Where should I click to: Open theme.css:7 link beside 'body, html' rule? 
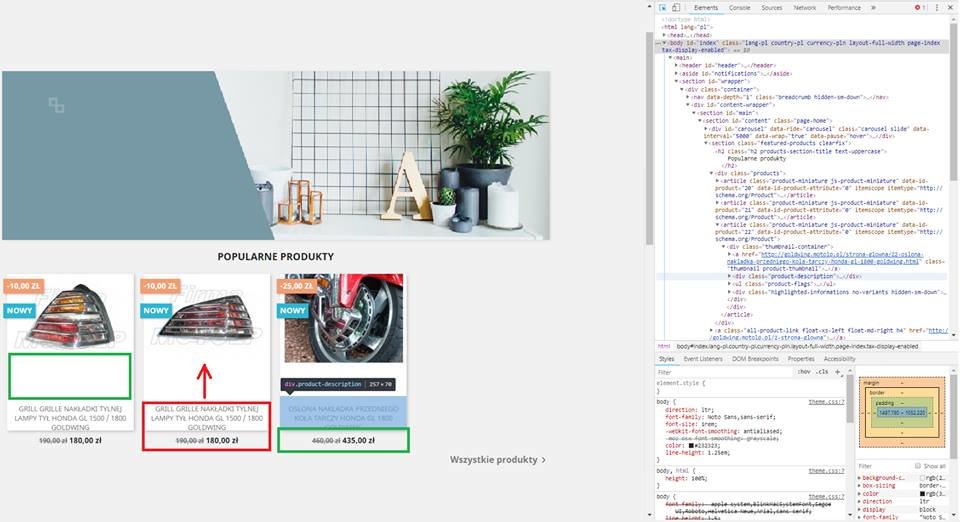click(827, 471)
